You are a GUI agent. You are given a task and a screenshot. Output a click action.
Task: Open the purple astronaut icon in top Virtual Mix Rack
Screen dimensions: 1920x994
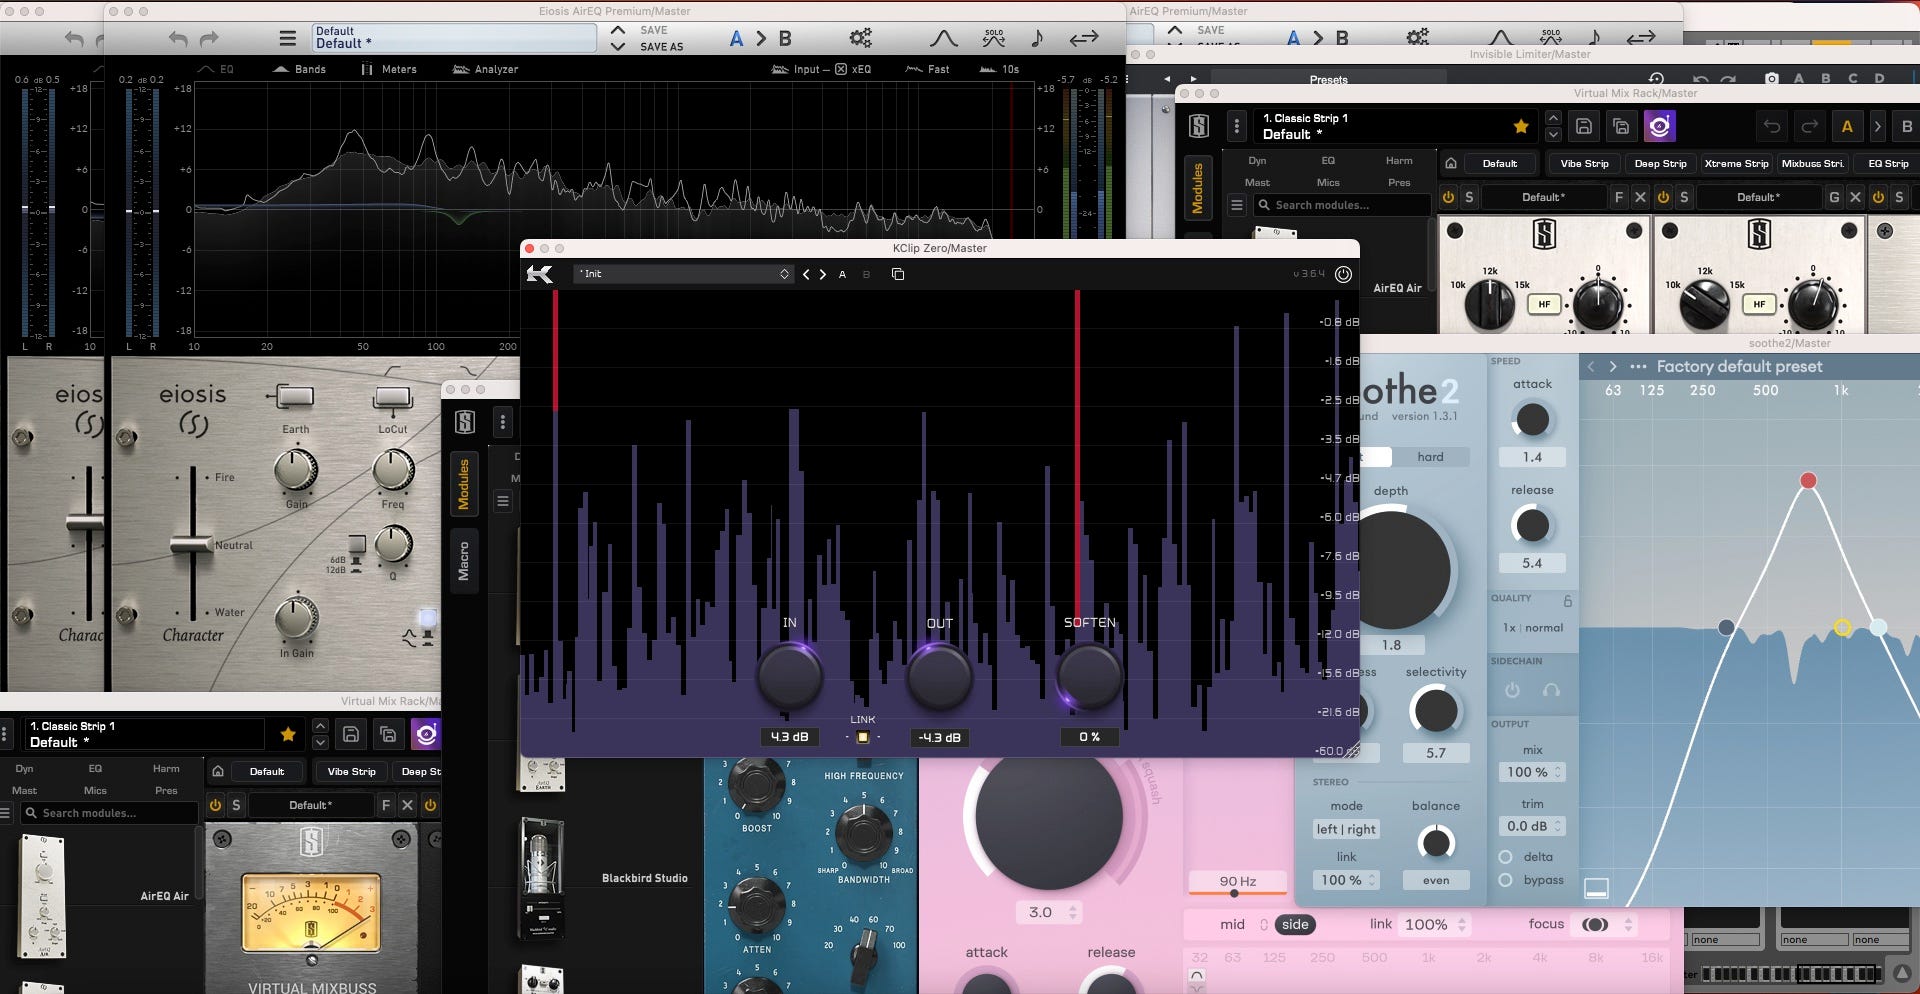coord(1659,126)
